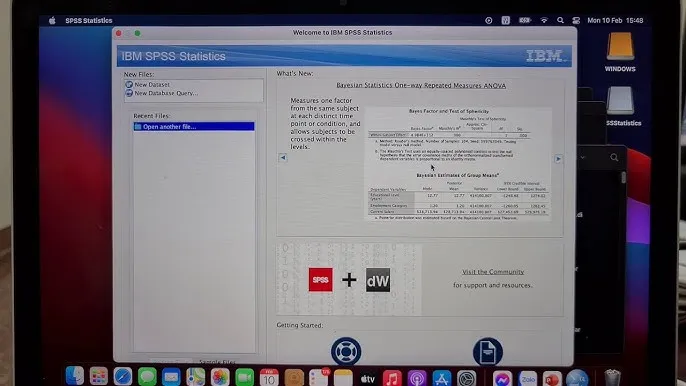Open Trash in the dock
Image resolution: width=686 pixels, height=386 pixels.
(x=612, y=377)
